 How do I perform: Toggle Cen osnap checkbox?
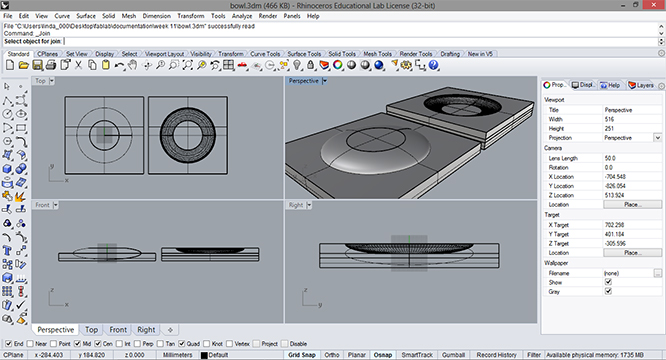tap(98, 343)
